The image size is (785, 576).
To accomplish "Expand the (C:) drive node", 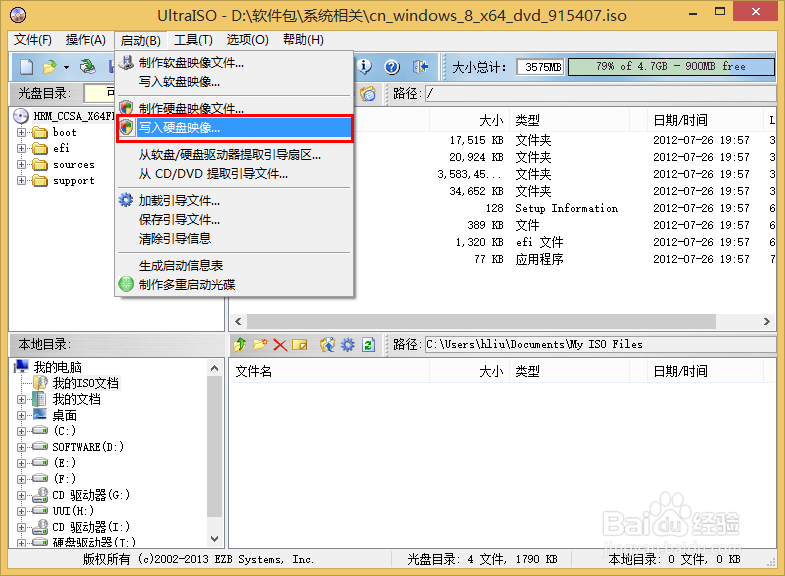I will [x=21, y=431].
